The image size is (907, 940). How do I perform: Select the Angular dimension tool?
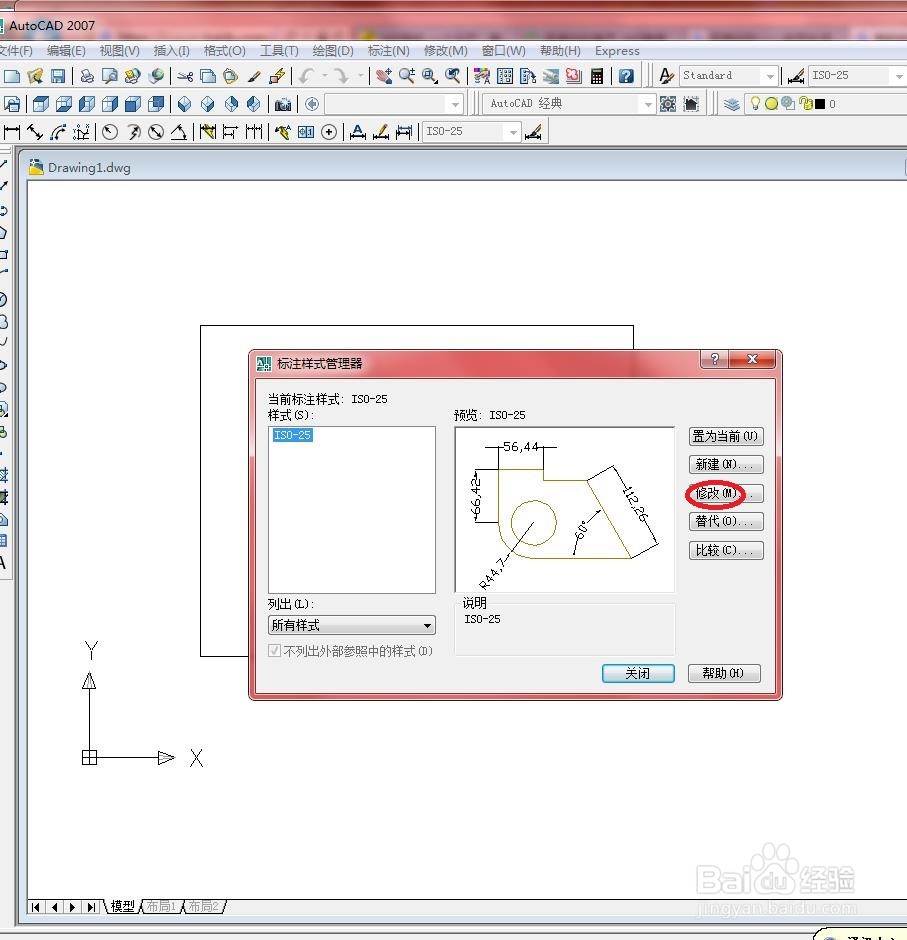pyautogui.click(x=179, y=132)
